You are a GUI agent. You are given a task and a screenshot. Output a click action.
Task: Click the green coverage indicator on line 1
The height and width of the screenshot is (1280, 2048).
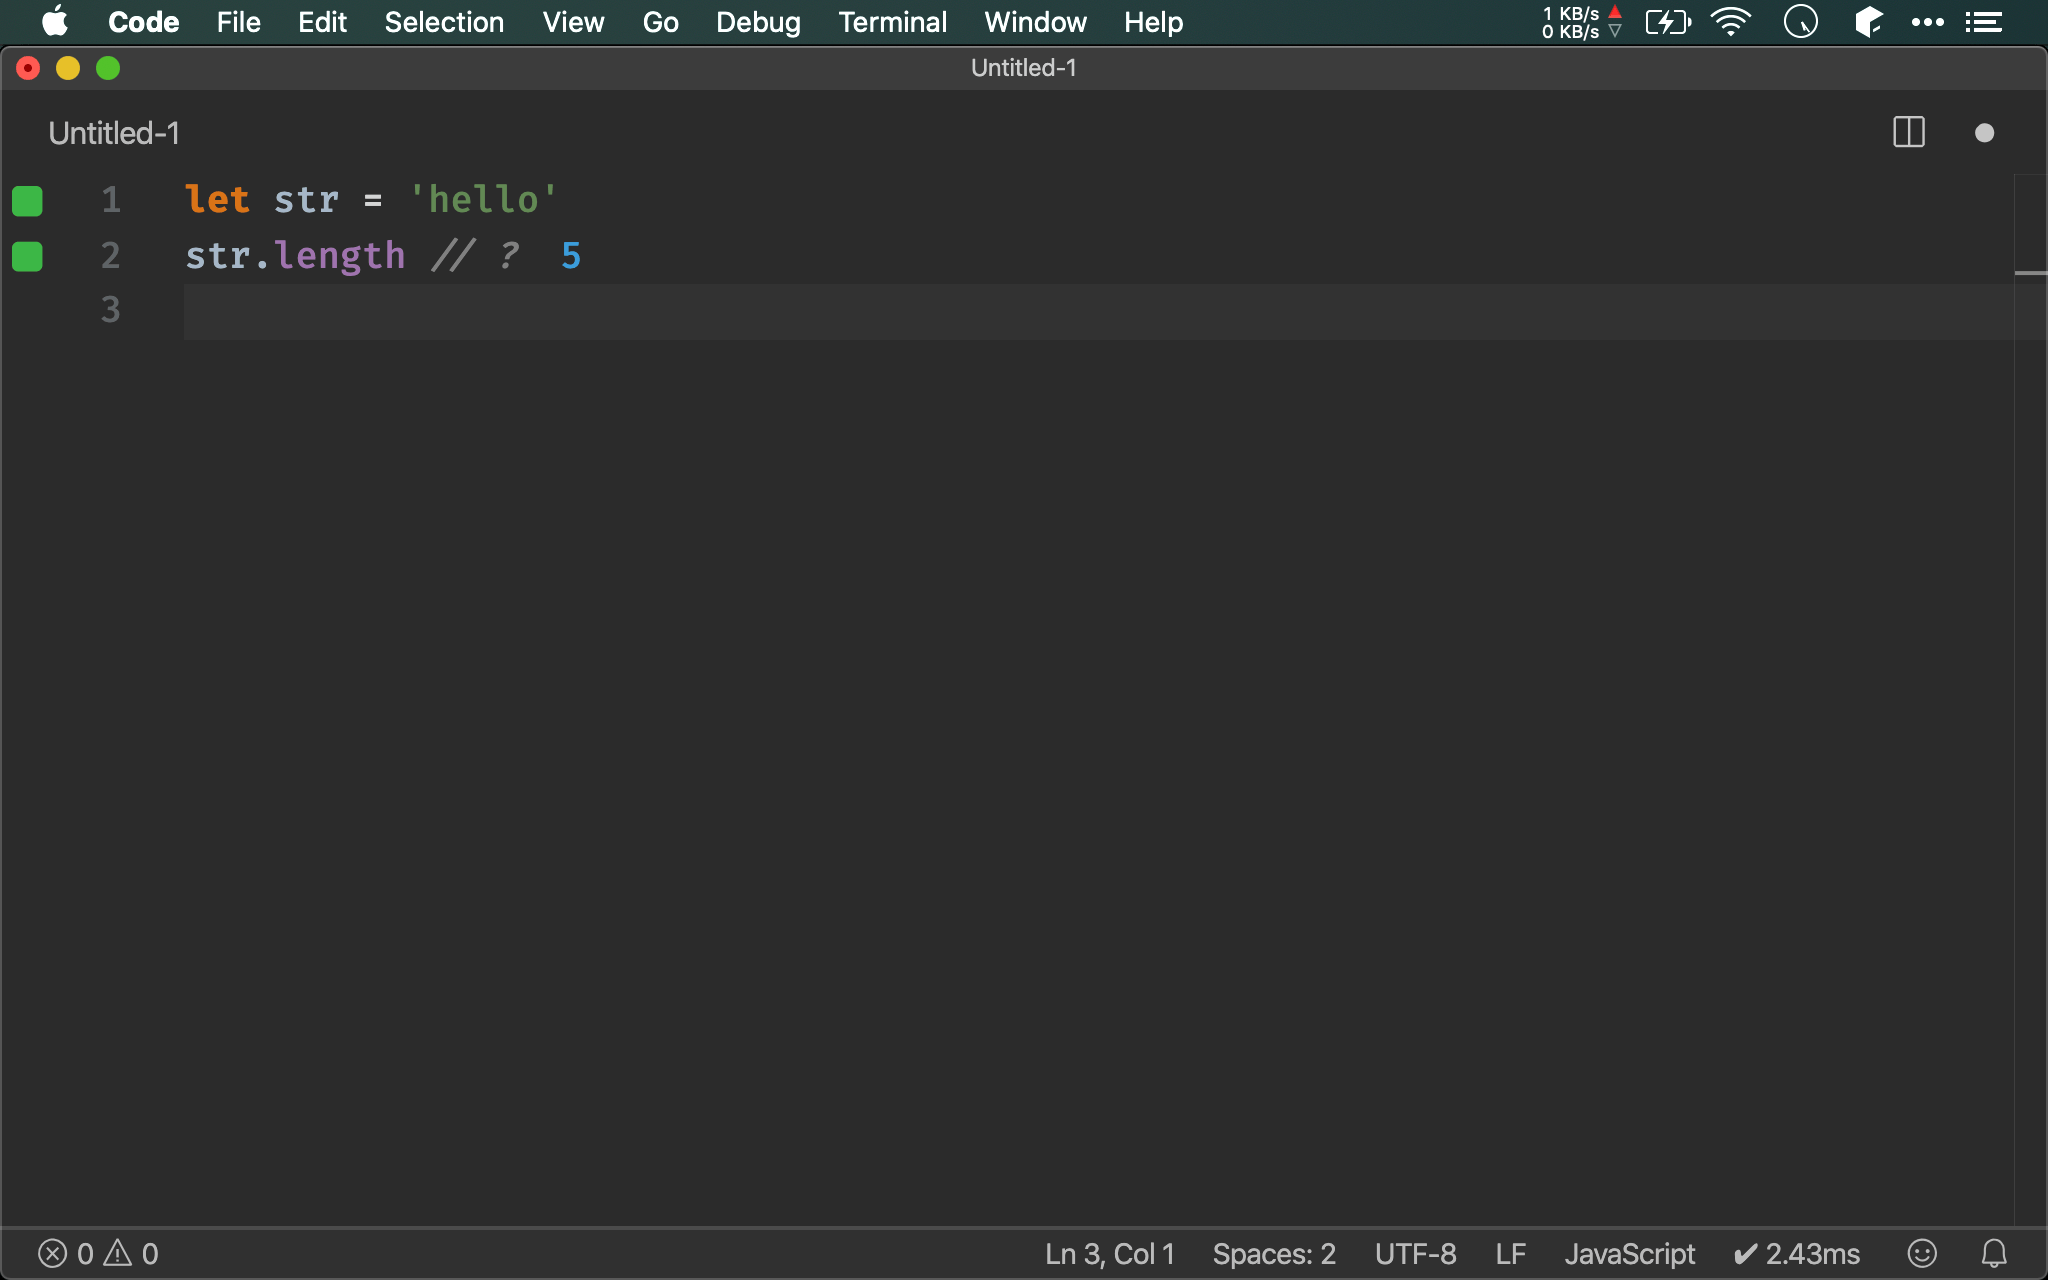point(27,201)
